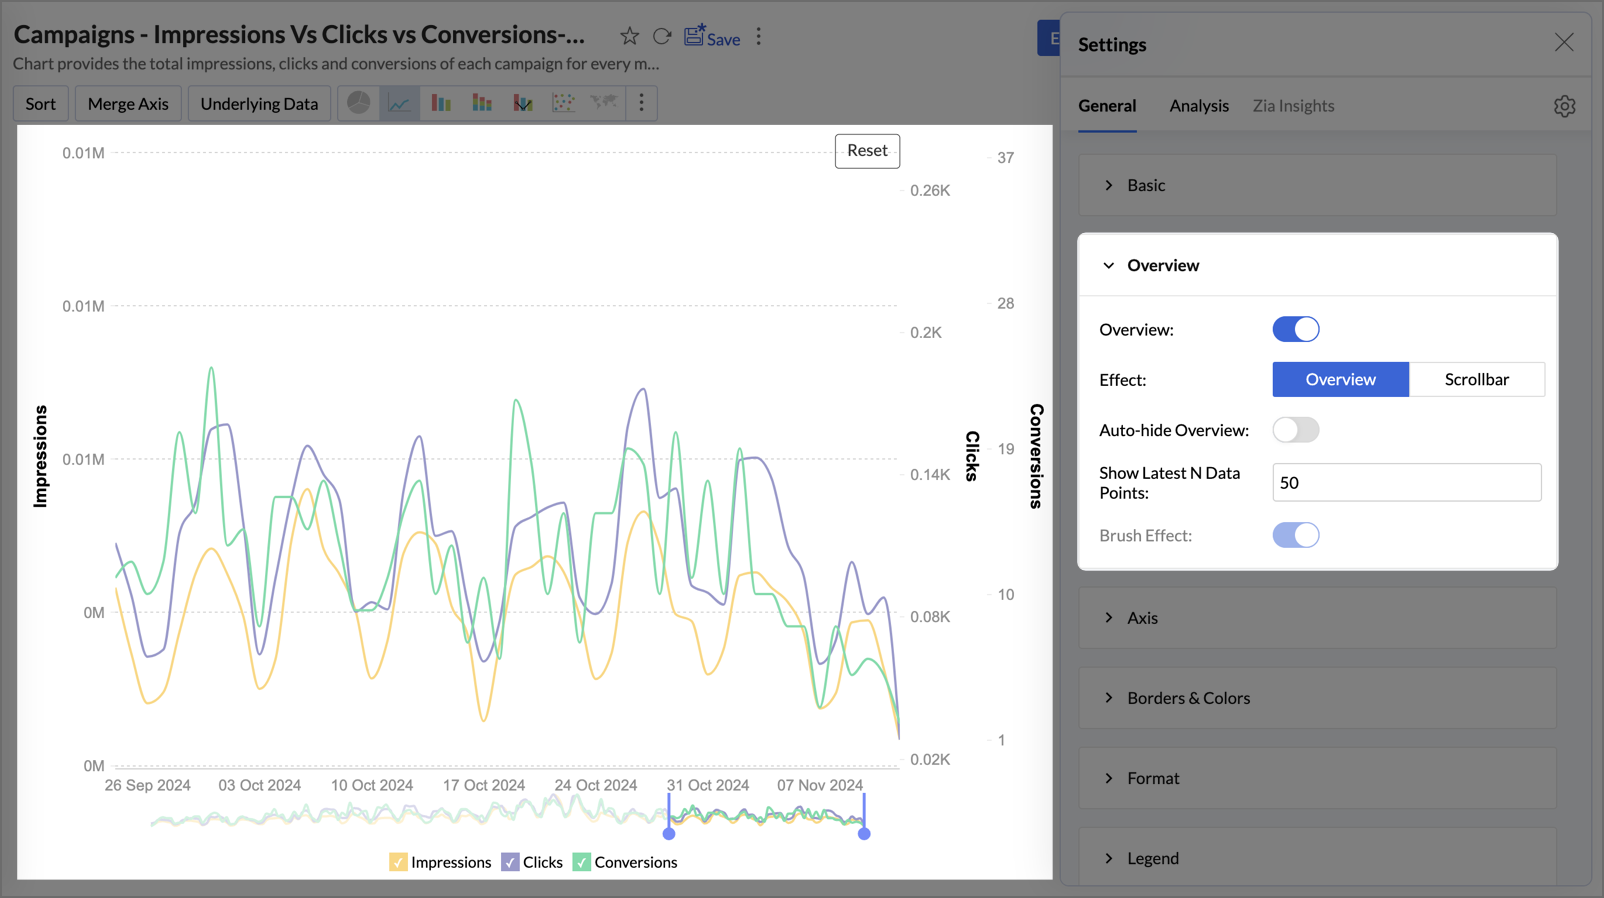Turn off the Overview toggle
The height and width of the screenshot is (898, 1604).
point(1295,329)
